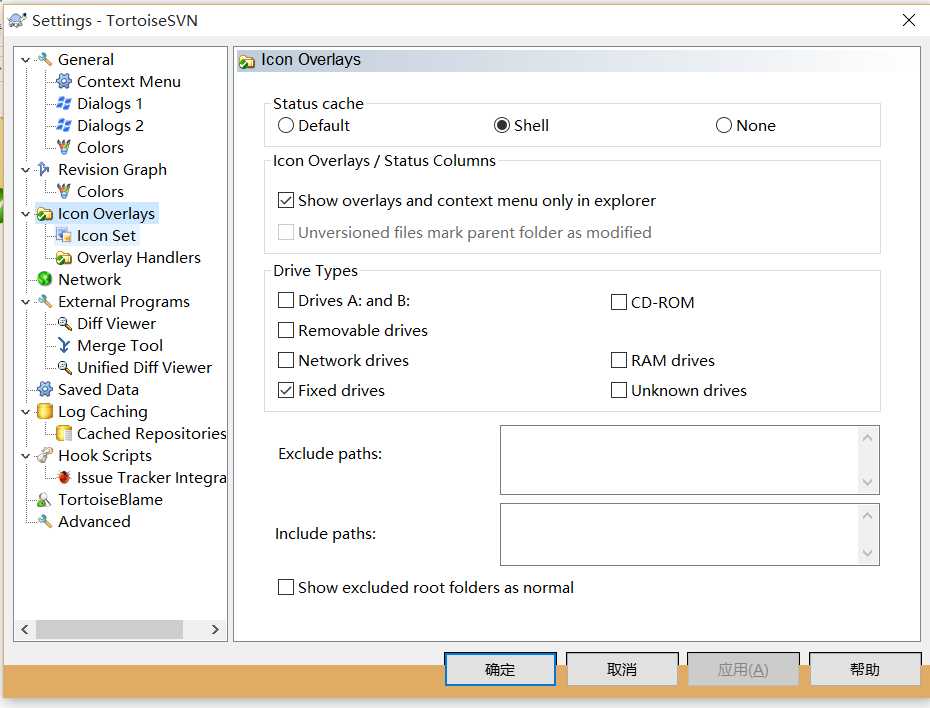The height and width of the screenshot is (708, 930).
Task: Open the Advanced settings page
Action: (94, 521)
